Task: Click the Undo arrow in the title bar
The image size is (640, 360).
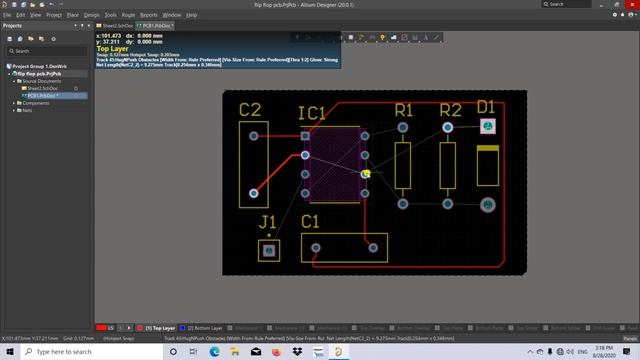Action: coord(51,4)
